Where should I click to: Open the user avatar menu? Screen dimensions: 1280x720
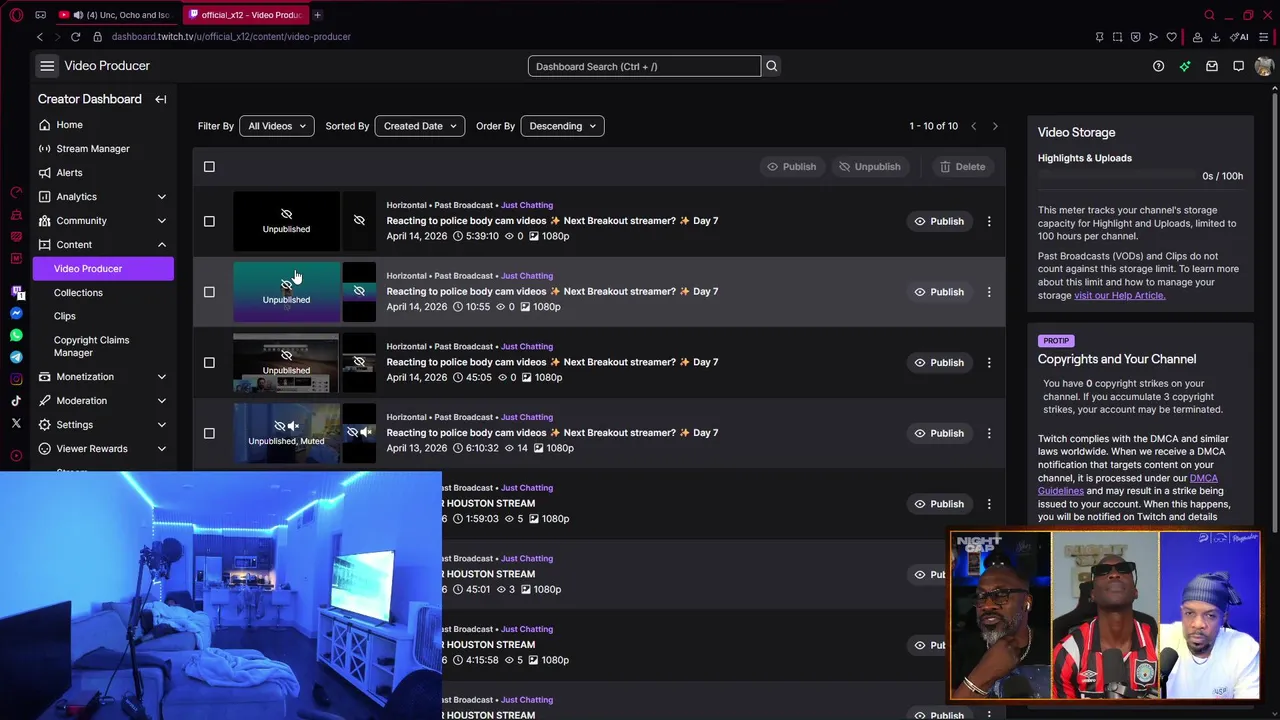[x=1264, y=66]
